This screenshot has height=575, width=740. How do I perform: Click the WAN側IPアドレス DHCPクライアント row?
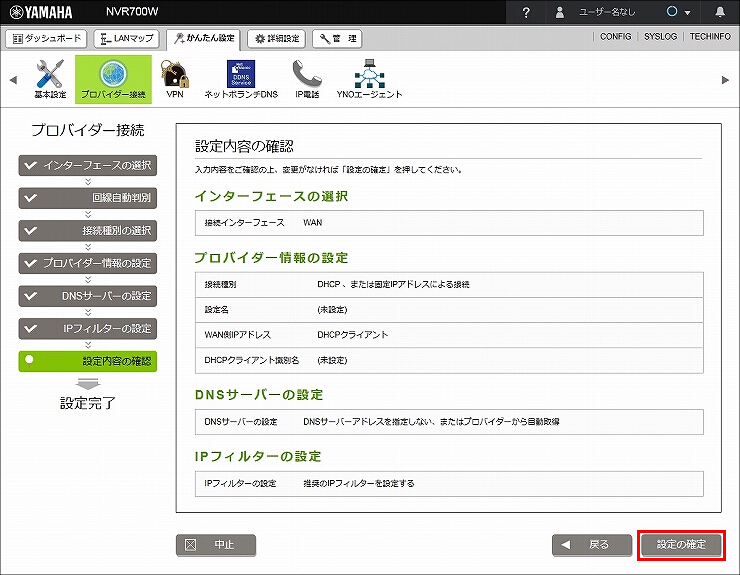tap(449, 335)
